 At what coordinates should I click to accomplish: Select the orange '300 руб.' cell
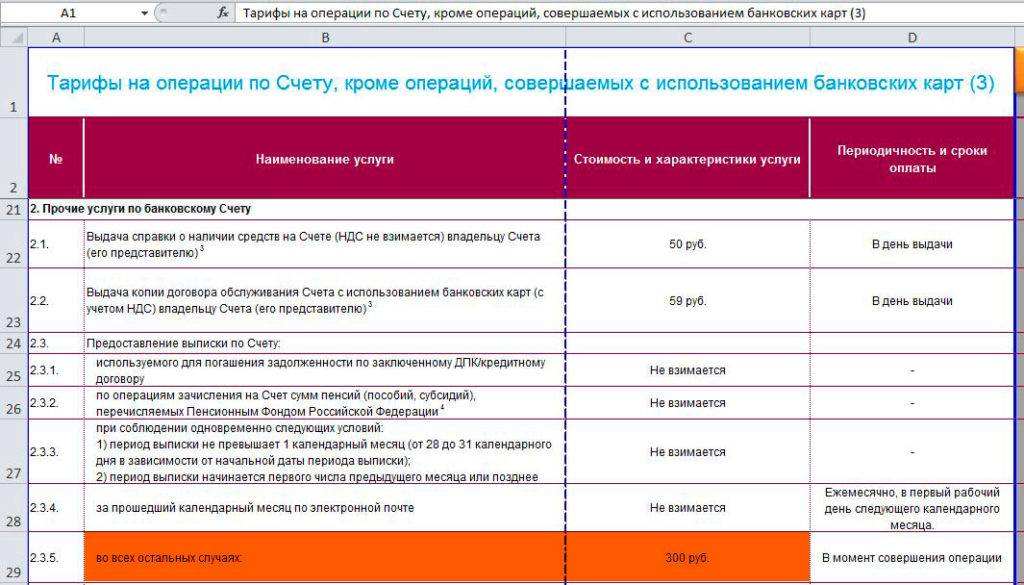687,557
